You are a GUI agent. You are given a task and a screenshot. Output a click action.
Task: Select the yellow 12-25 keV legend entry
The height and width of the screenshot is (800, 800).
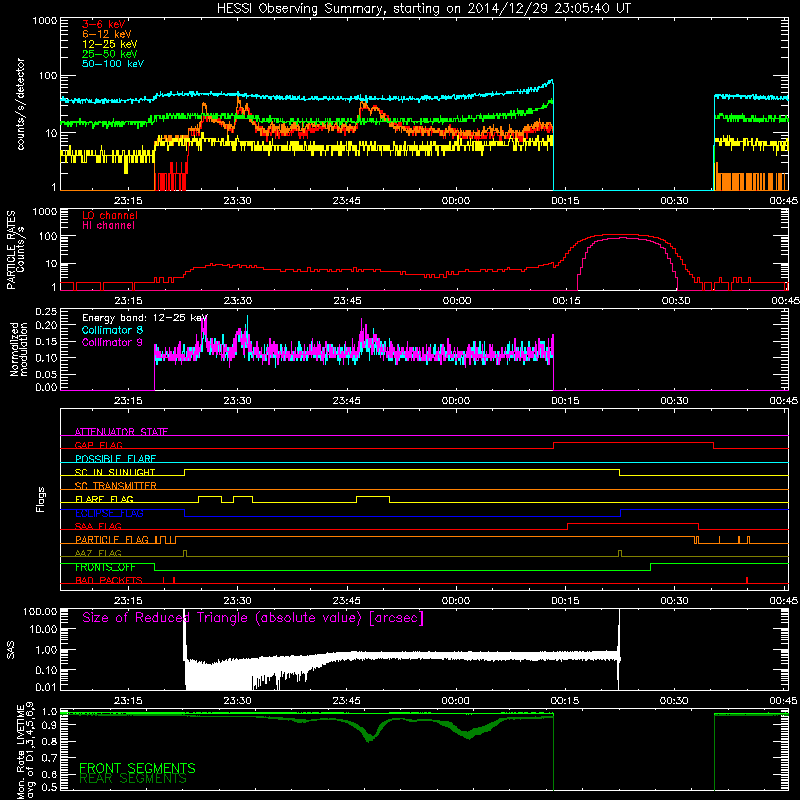(x=110, y=44)
